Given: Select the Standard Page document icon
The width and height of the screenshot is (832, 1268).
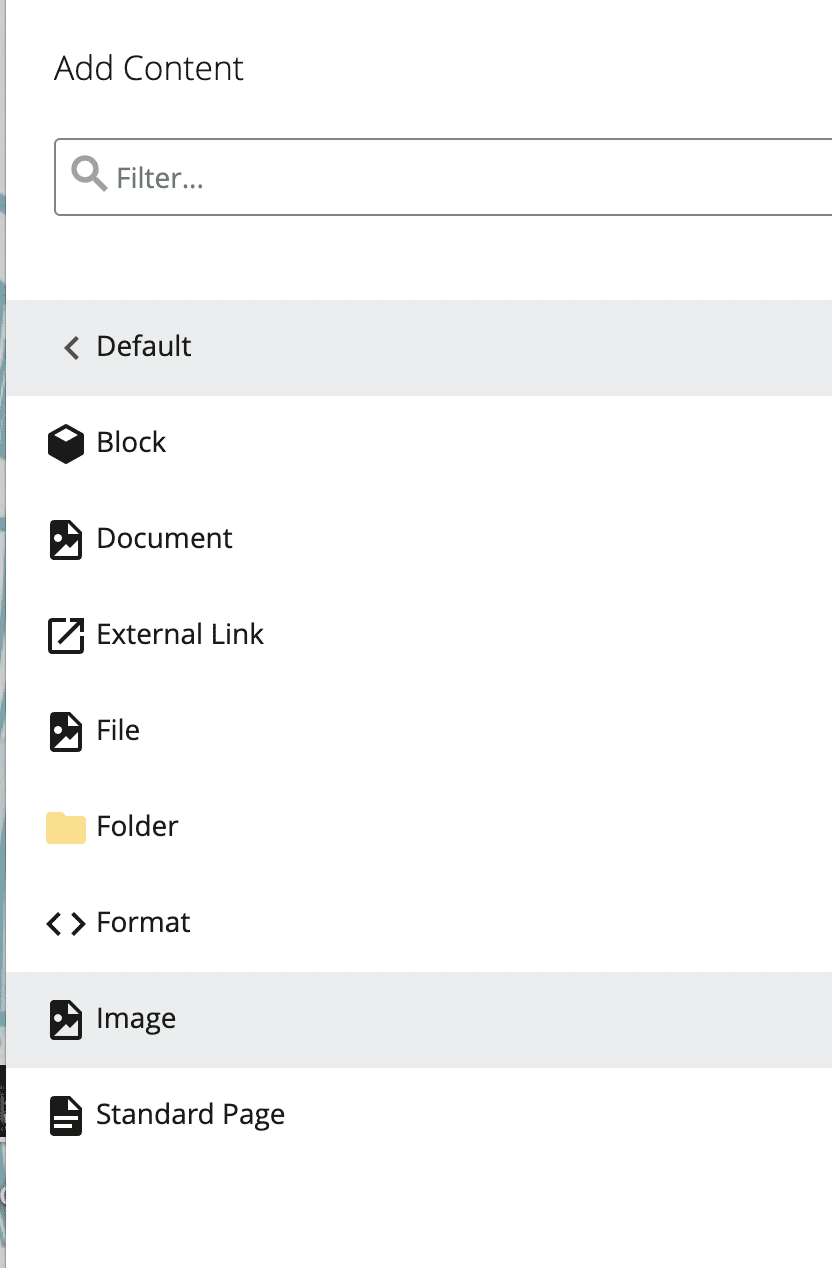Looking at the screenshot, I should pos(64,1115).
